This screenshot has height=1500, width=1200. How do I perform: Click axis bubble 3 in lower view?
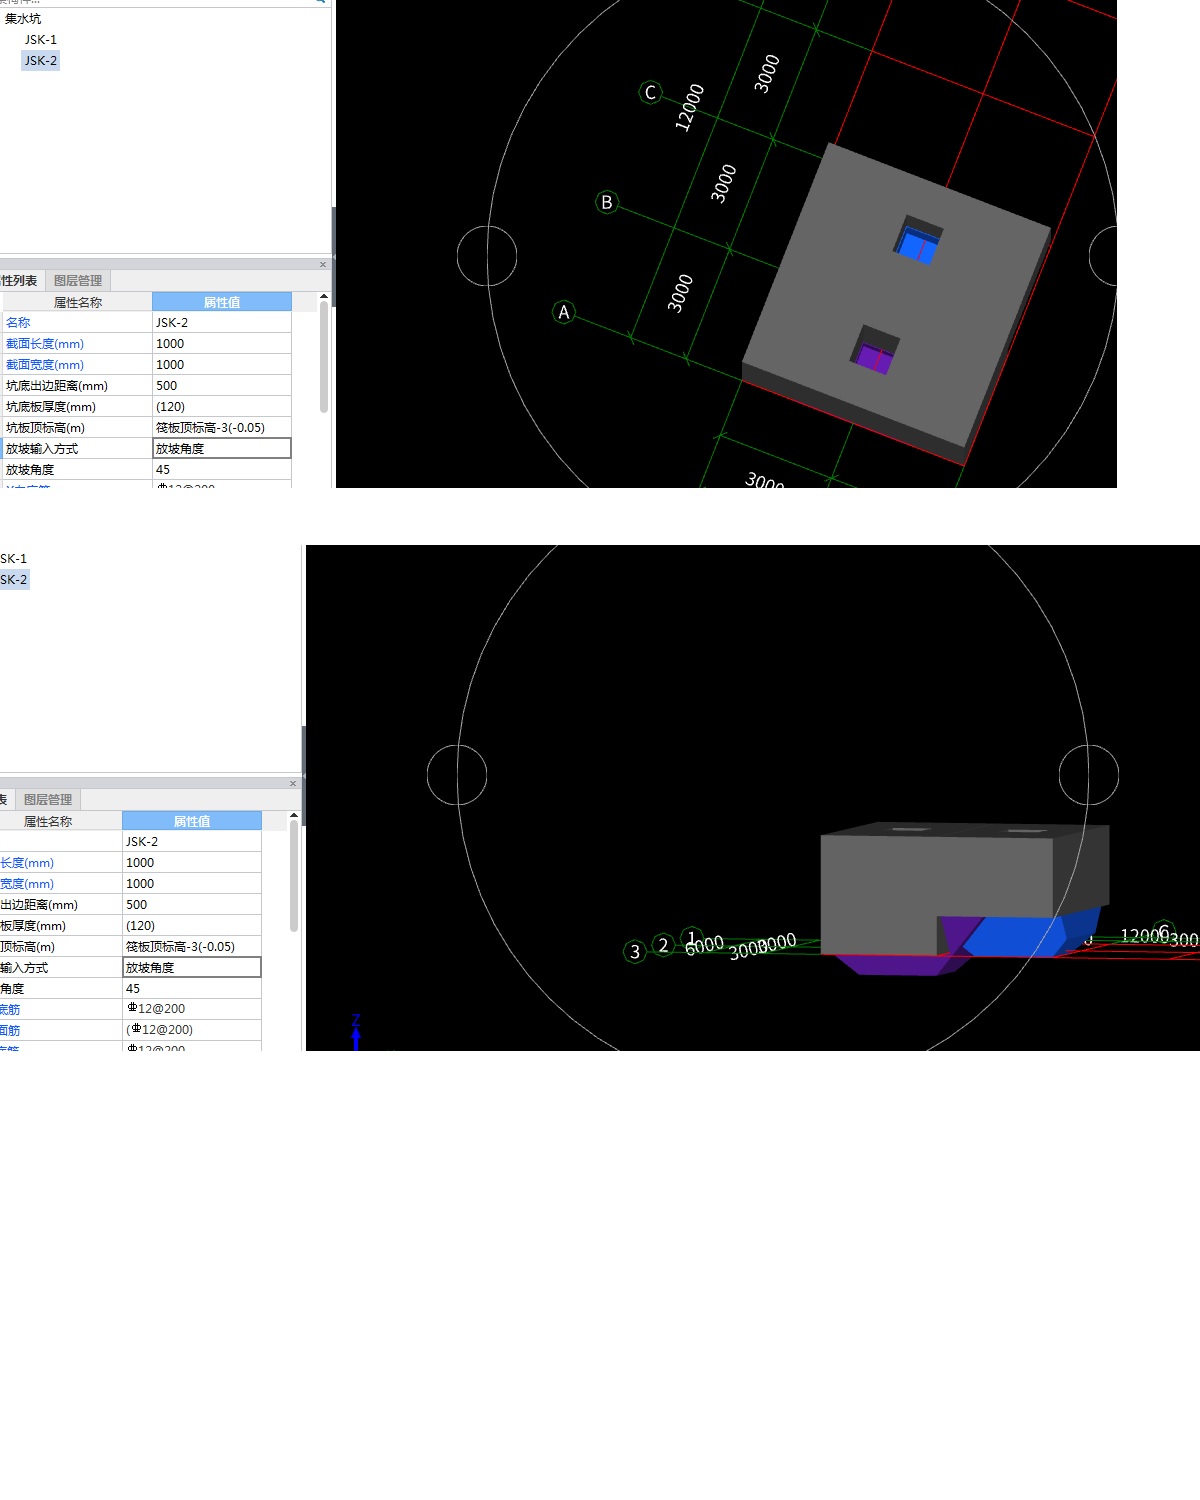tap(635, 952)
